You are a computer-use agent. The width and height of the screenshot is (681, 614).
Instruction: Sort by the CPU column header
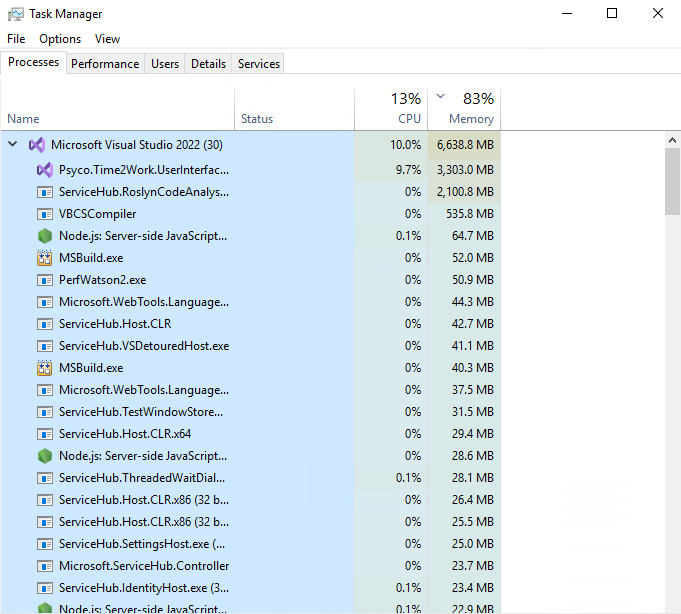[391, 109]
